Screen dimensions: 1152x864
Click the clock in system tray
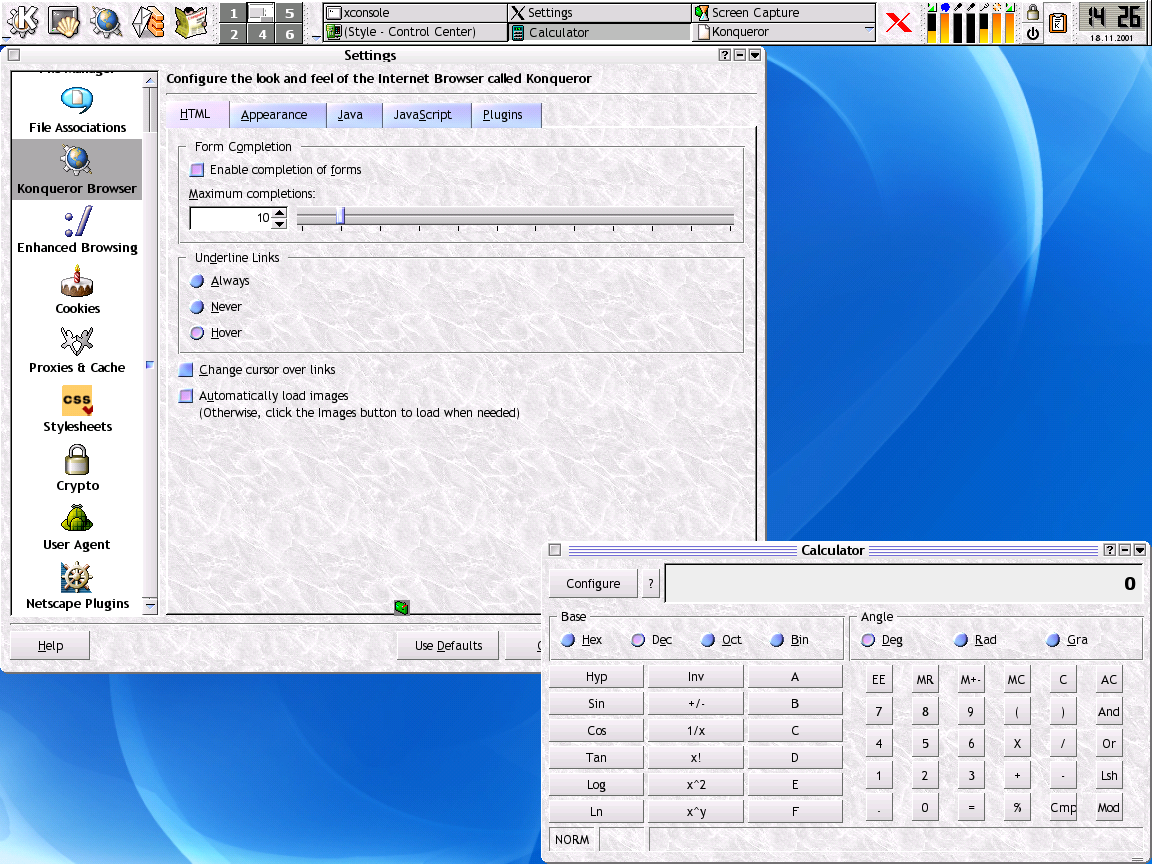[x=1112, y=22]
